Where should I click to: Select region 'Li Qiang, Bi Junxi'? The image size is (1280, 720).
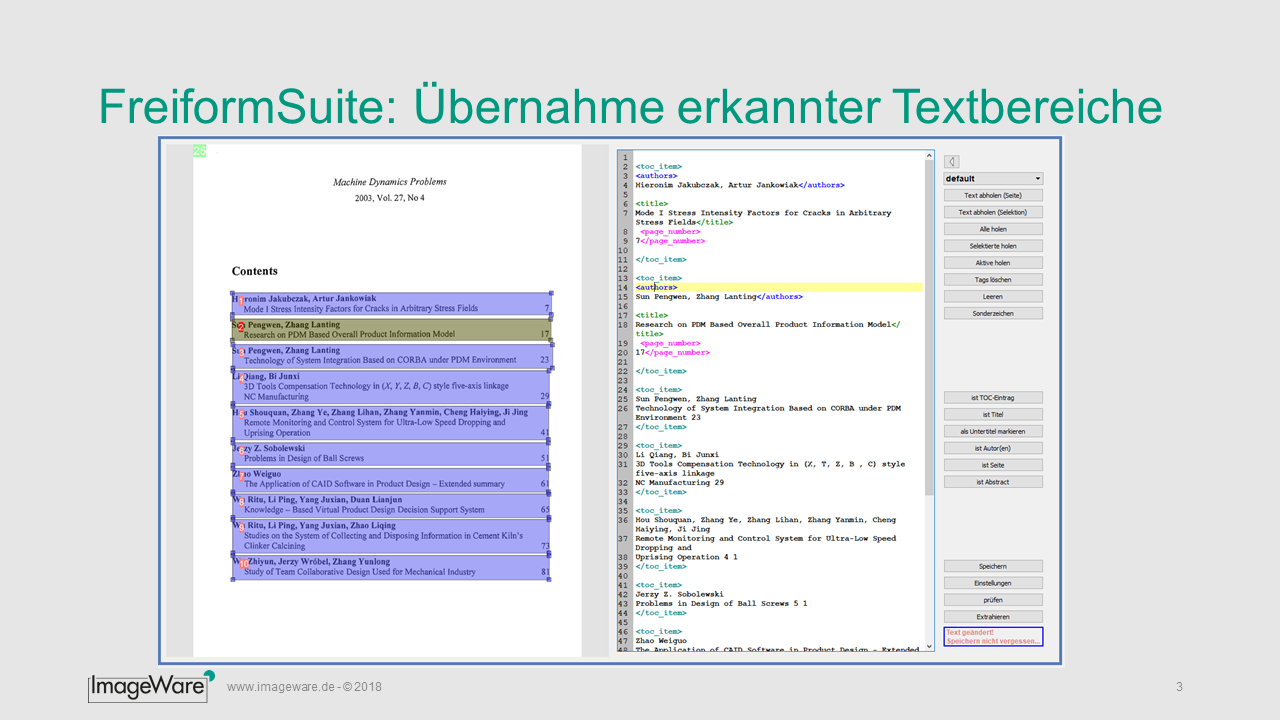(x=391, y=387)
